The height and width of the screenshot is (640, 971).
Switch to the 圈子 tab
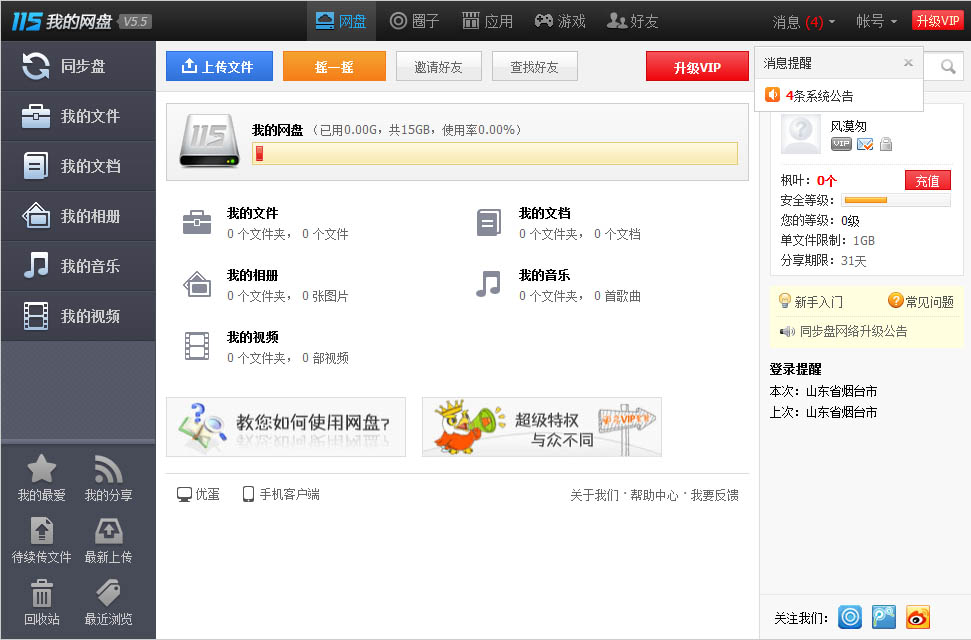(414, 22)
